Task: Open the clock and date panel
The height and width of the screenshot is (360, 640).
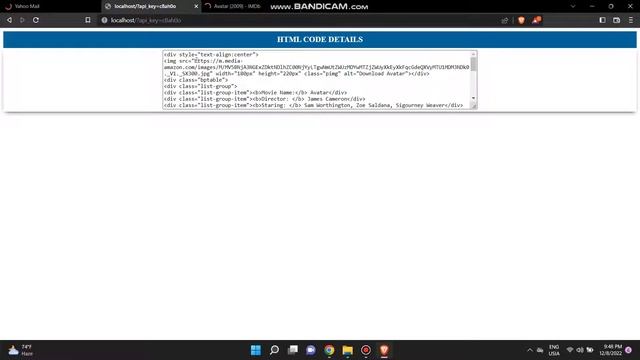Action: click(611, 350)
